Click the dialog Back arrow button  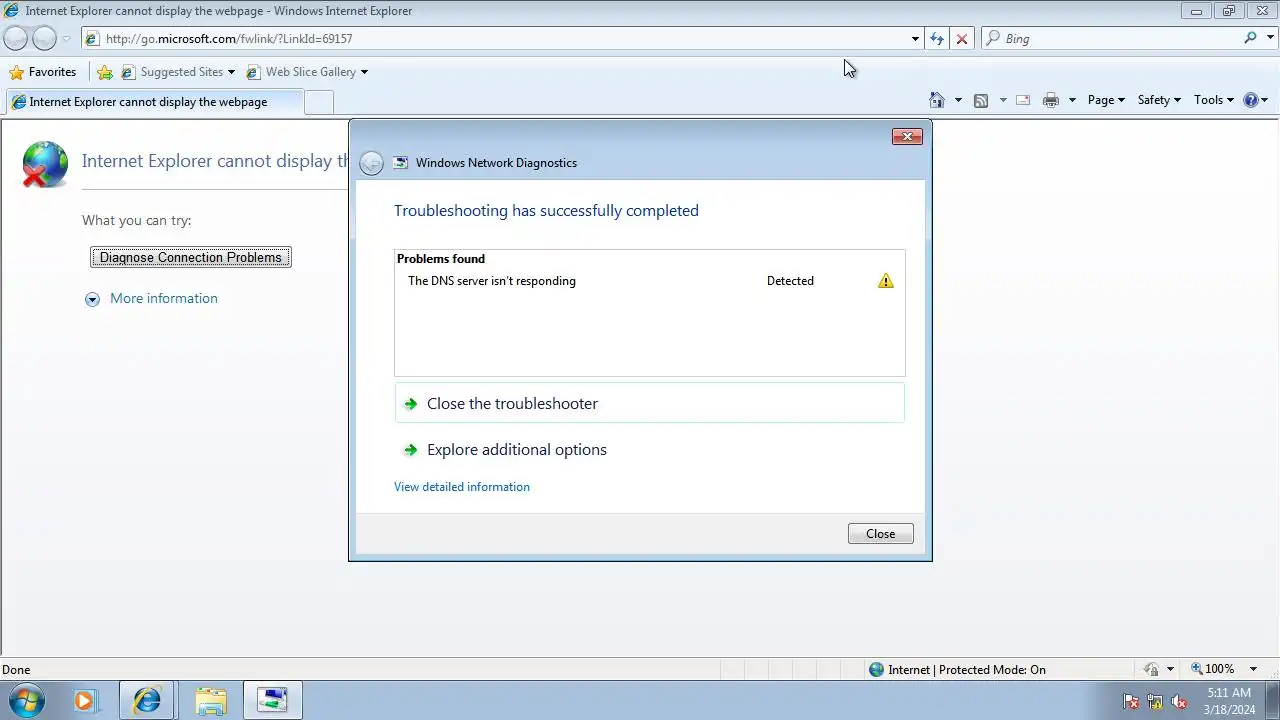tap(371, 163)
